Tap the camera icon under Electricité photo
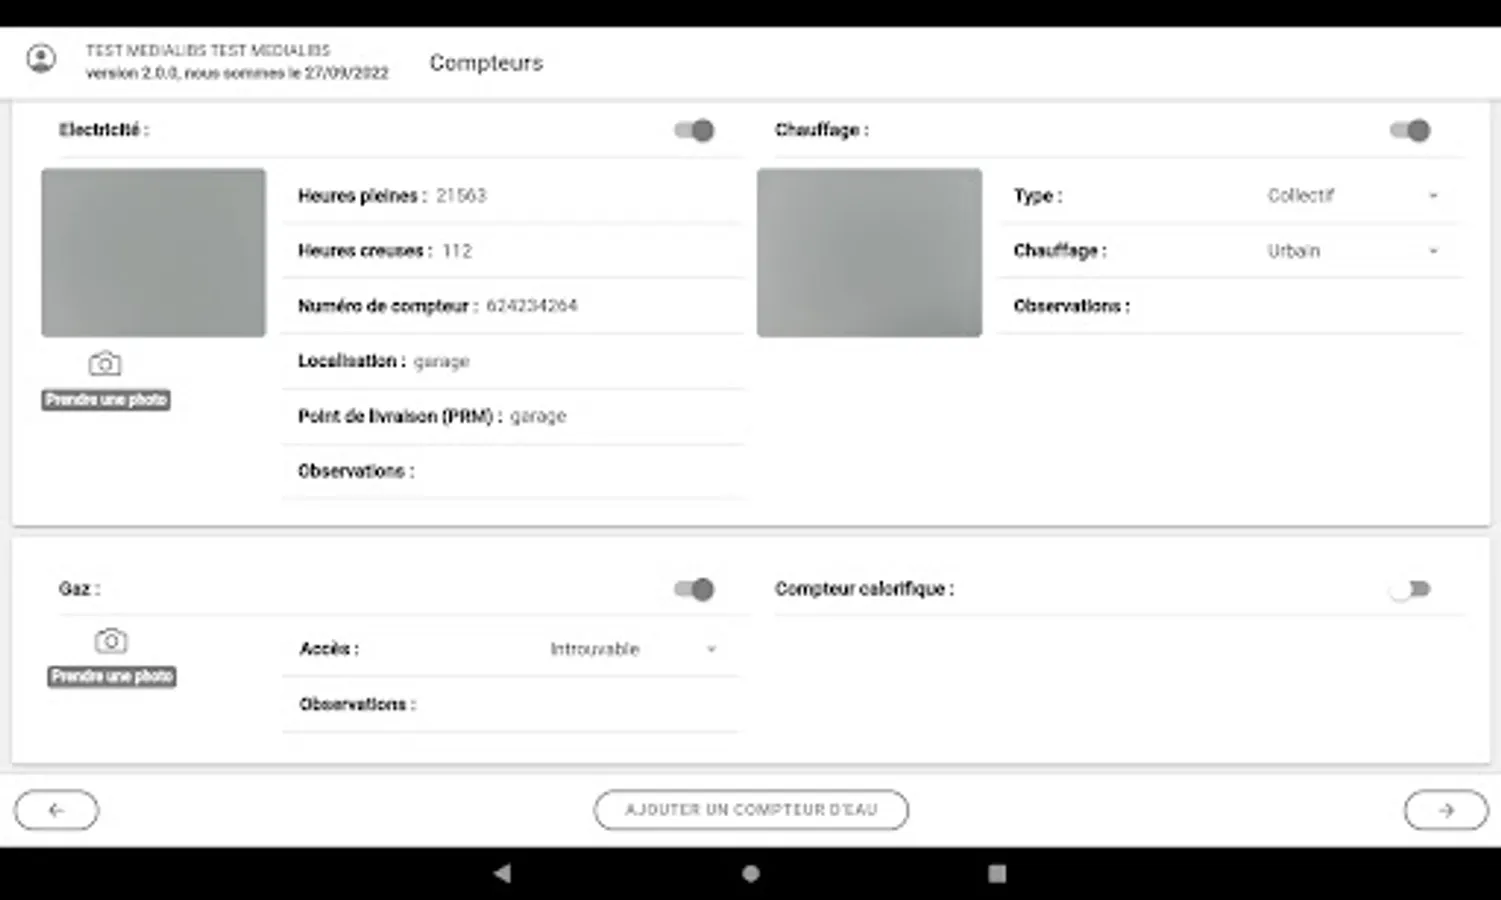The width and height of the screenshot is (1501, 900). coord(105,364)
